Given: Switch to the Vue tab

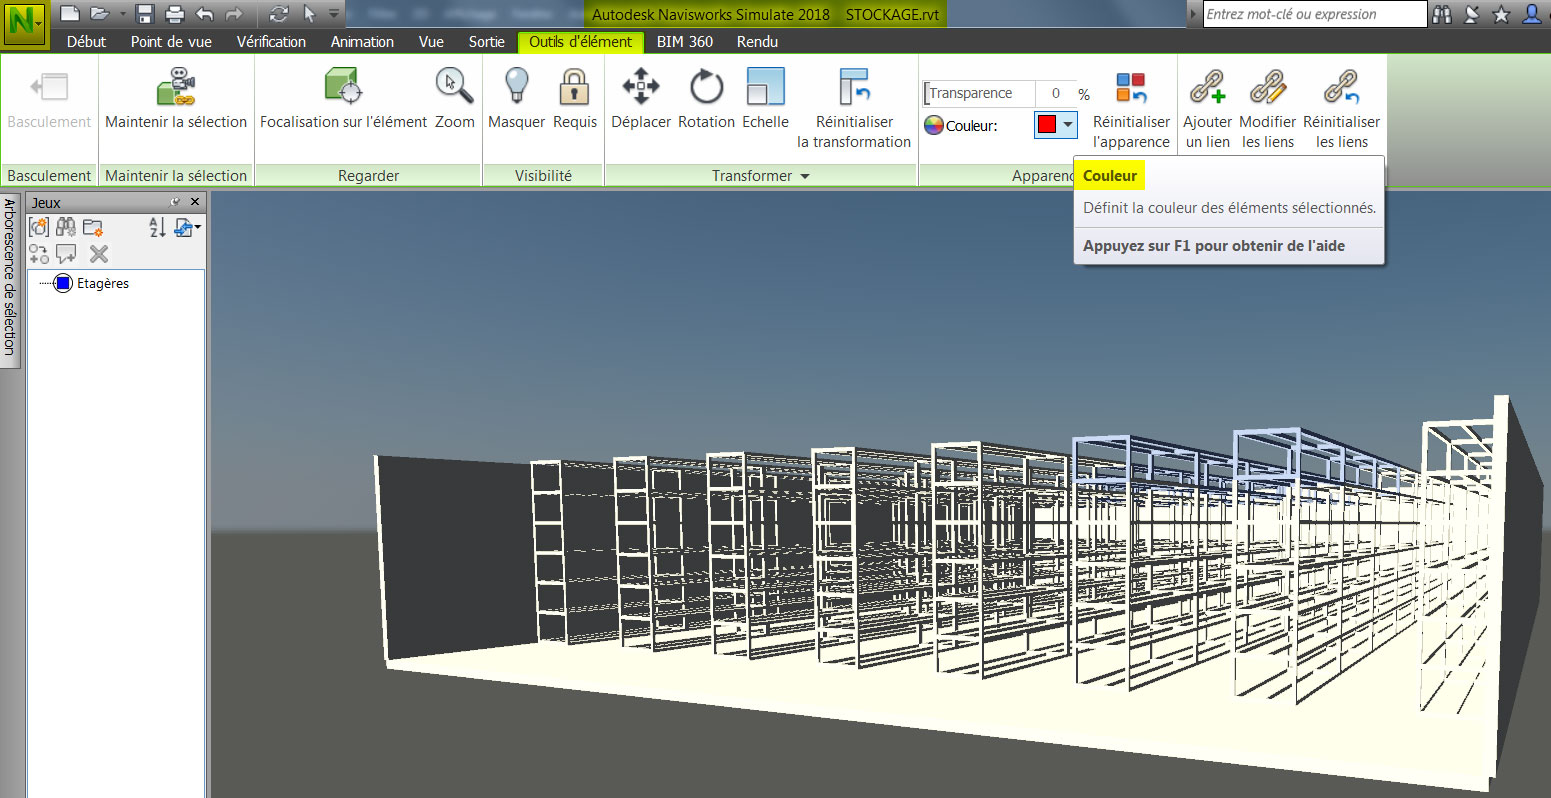Looking at the screenshot, I should pos(431,42).
